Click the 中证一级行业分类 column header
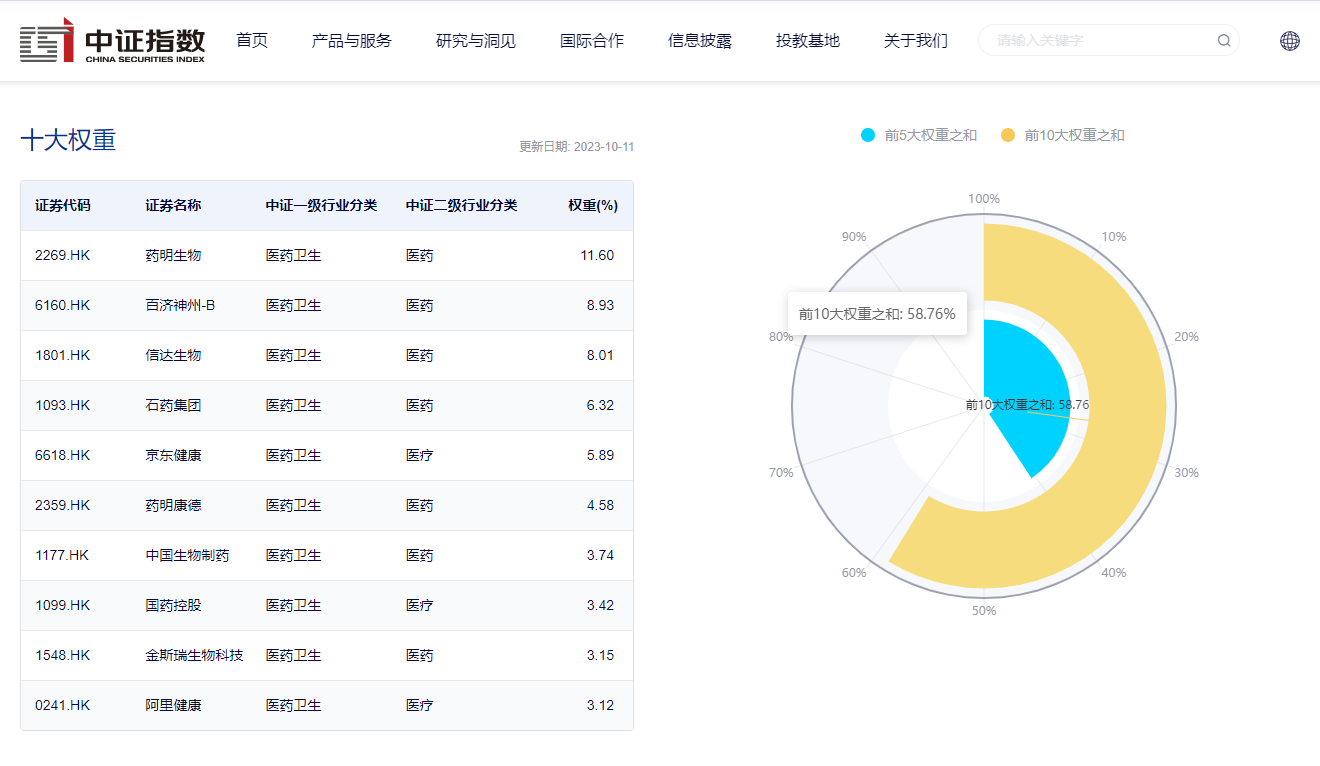Viewport: 1320px width, 766px height. (321, 205)
